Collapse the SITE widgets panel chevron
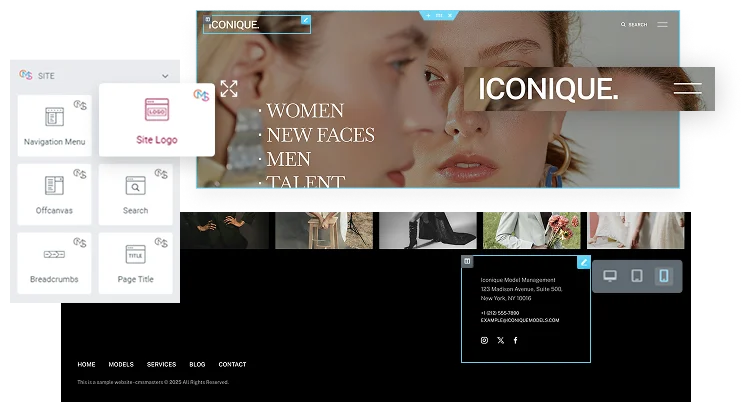This screenshot has height=406, width=745. (165, 76)
